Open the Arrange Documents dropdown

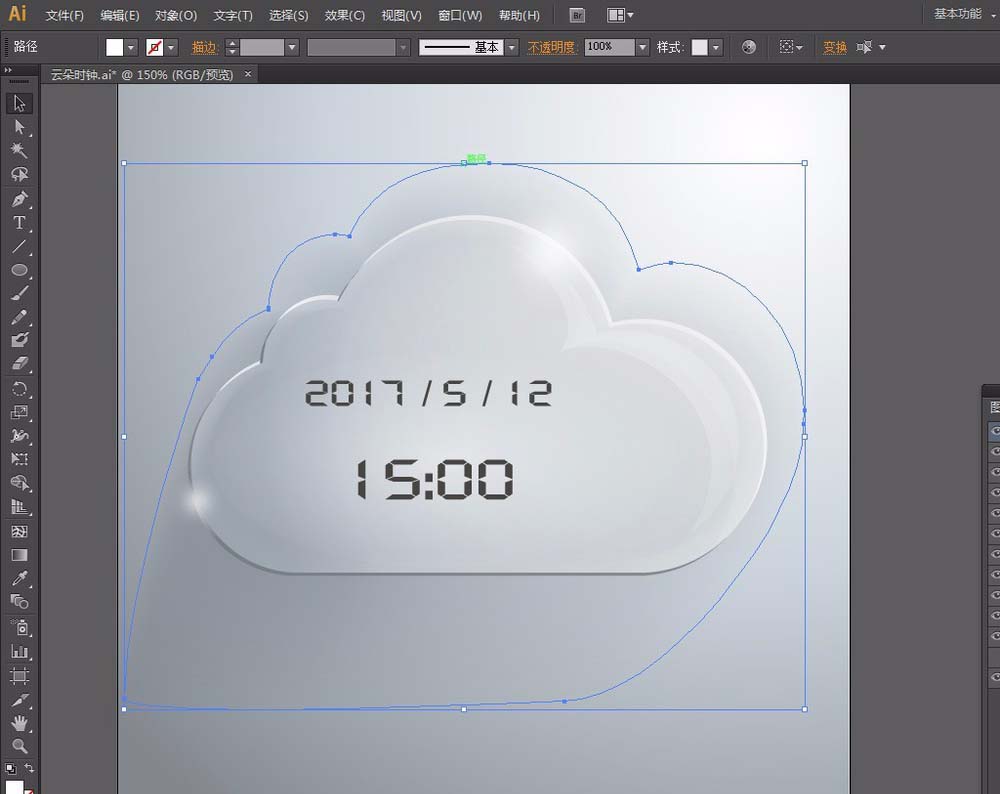[620, 15]
